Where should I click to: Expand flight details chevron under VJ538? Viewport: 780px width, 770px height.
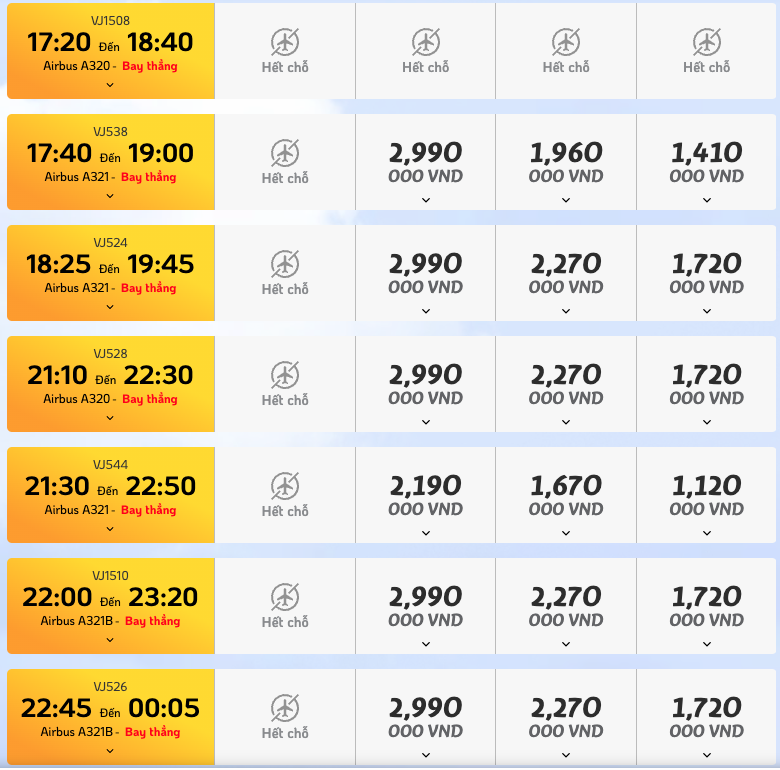(110, 196)
